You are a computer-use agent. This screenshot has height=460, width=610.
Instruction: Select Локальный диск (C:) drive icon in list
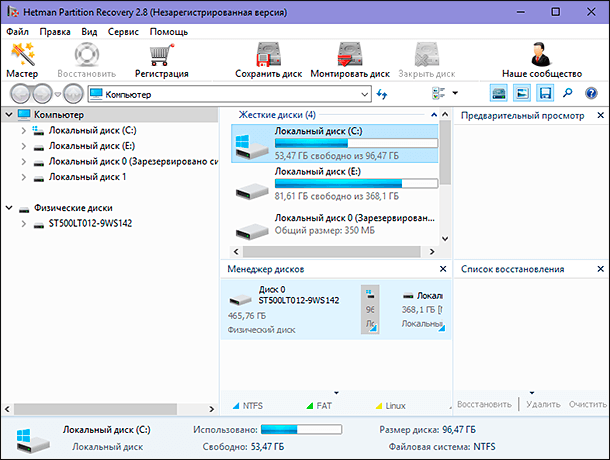coord(251,146)
